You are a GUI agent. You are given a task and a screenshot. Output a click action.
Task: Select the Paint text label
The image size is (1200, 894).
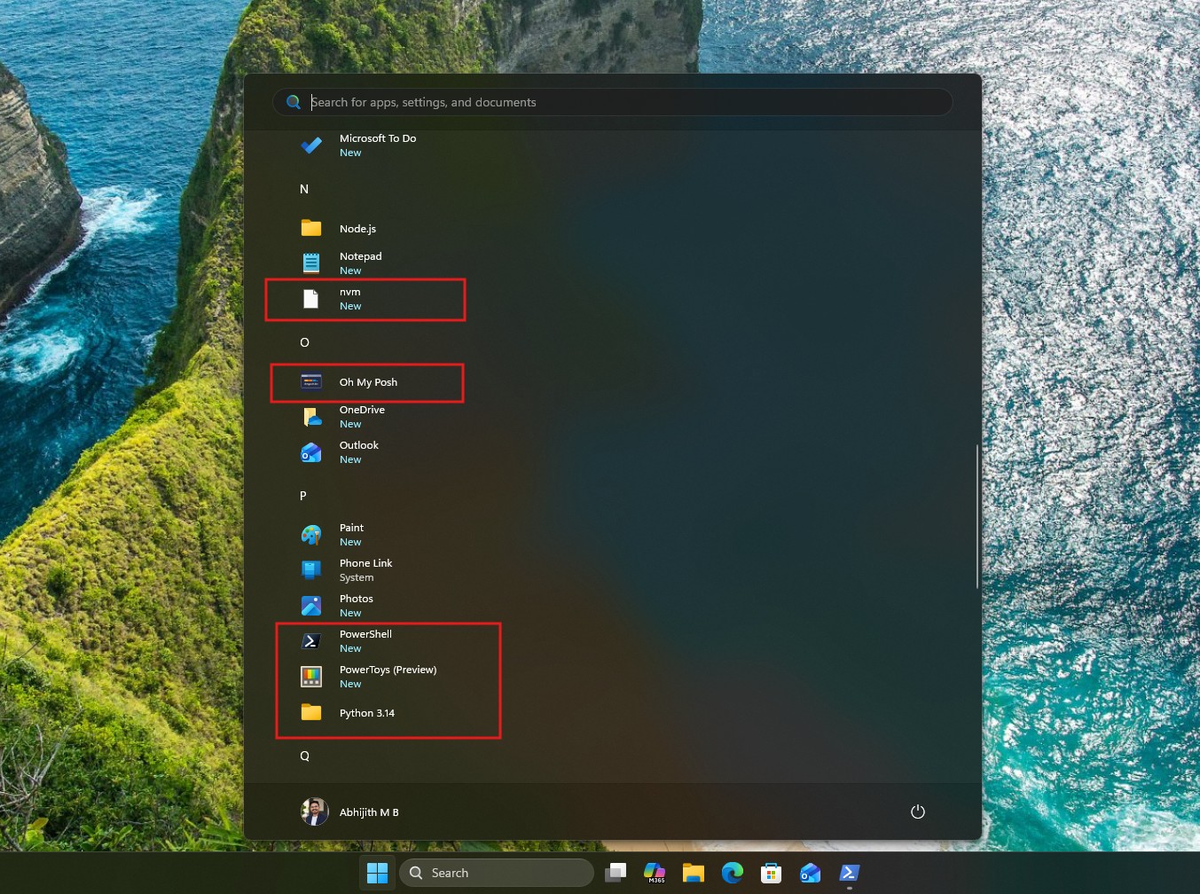[351, 528]
